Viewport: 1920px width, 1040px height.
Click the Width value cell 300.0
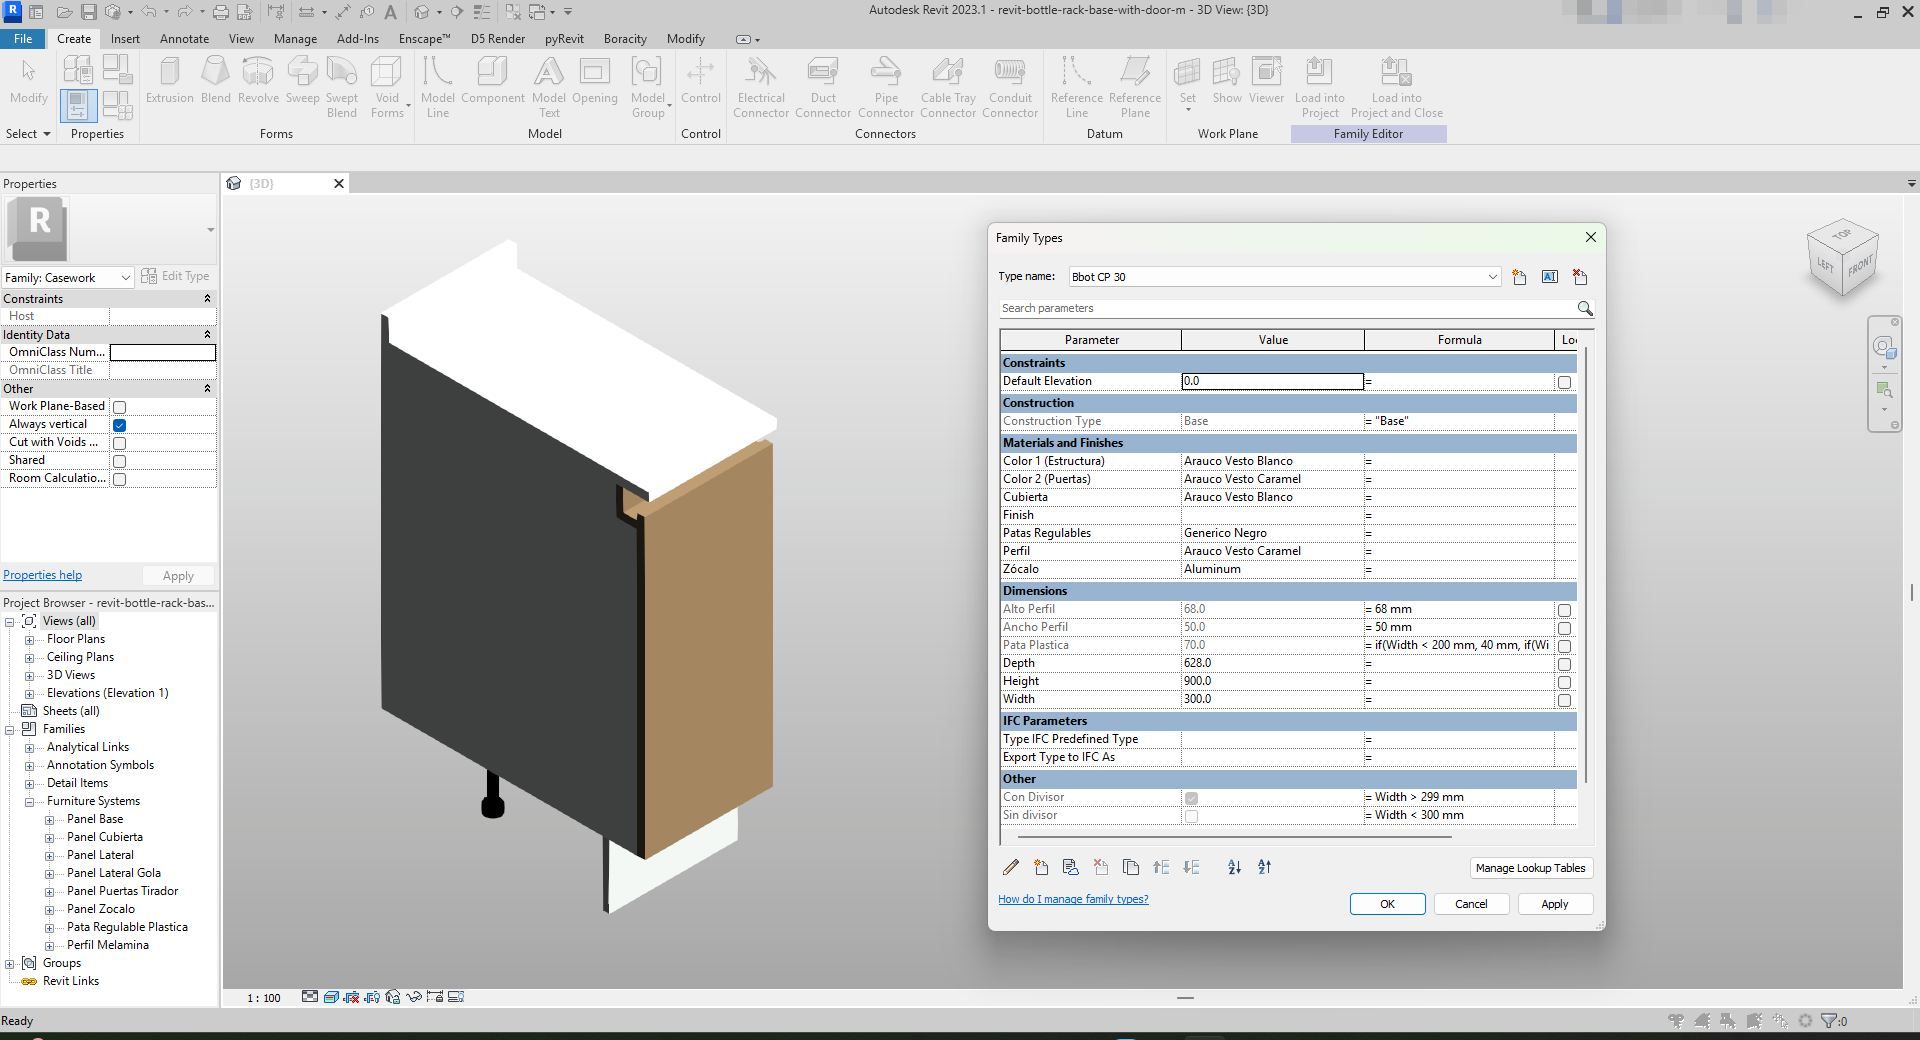(x=1272, y=700)
